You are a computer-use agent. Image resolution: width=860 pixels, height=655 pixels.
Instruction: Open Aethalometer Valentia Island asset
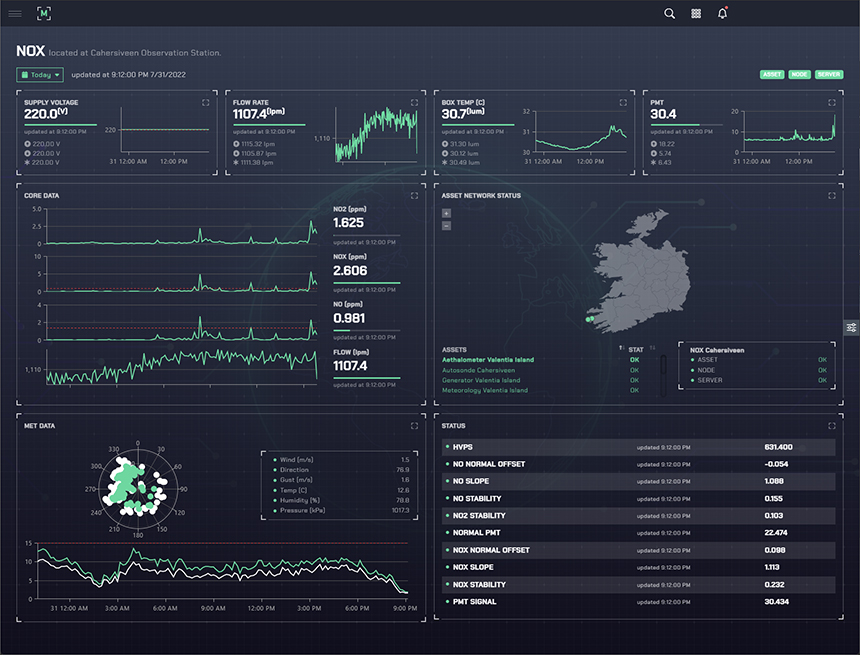pyautogui.click(x=488, y=360)
